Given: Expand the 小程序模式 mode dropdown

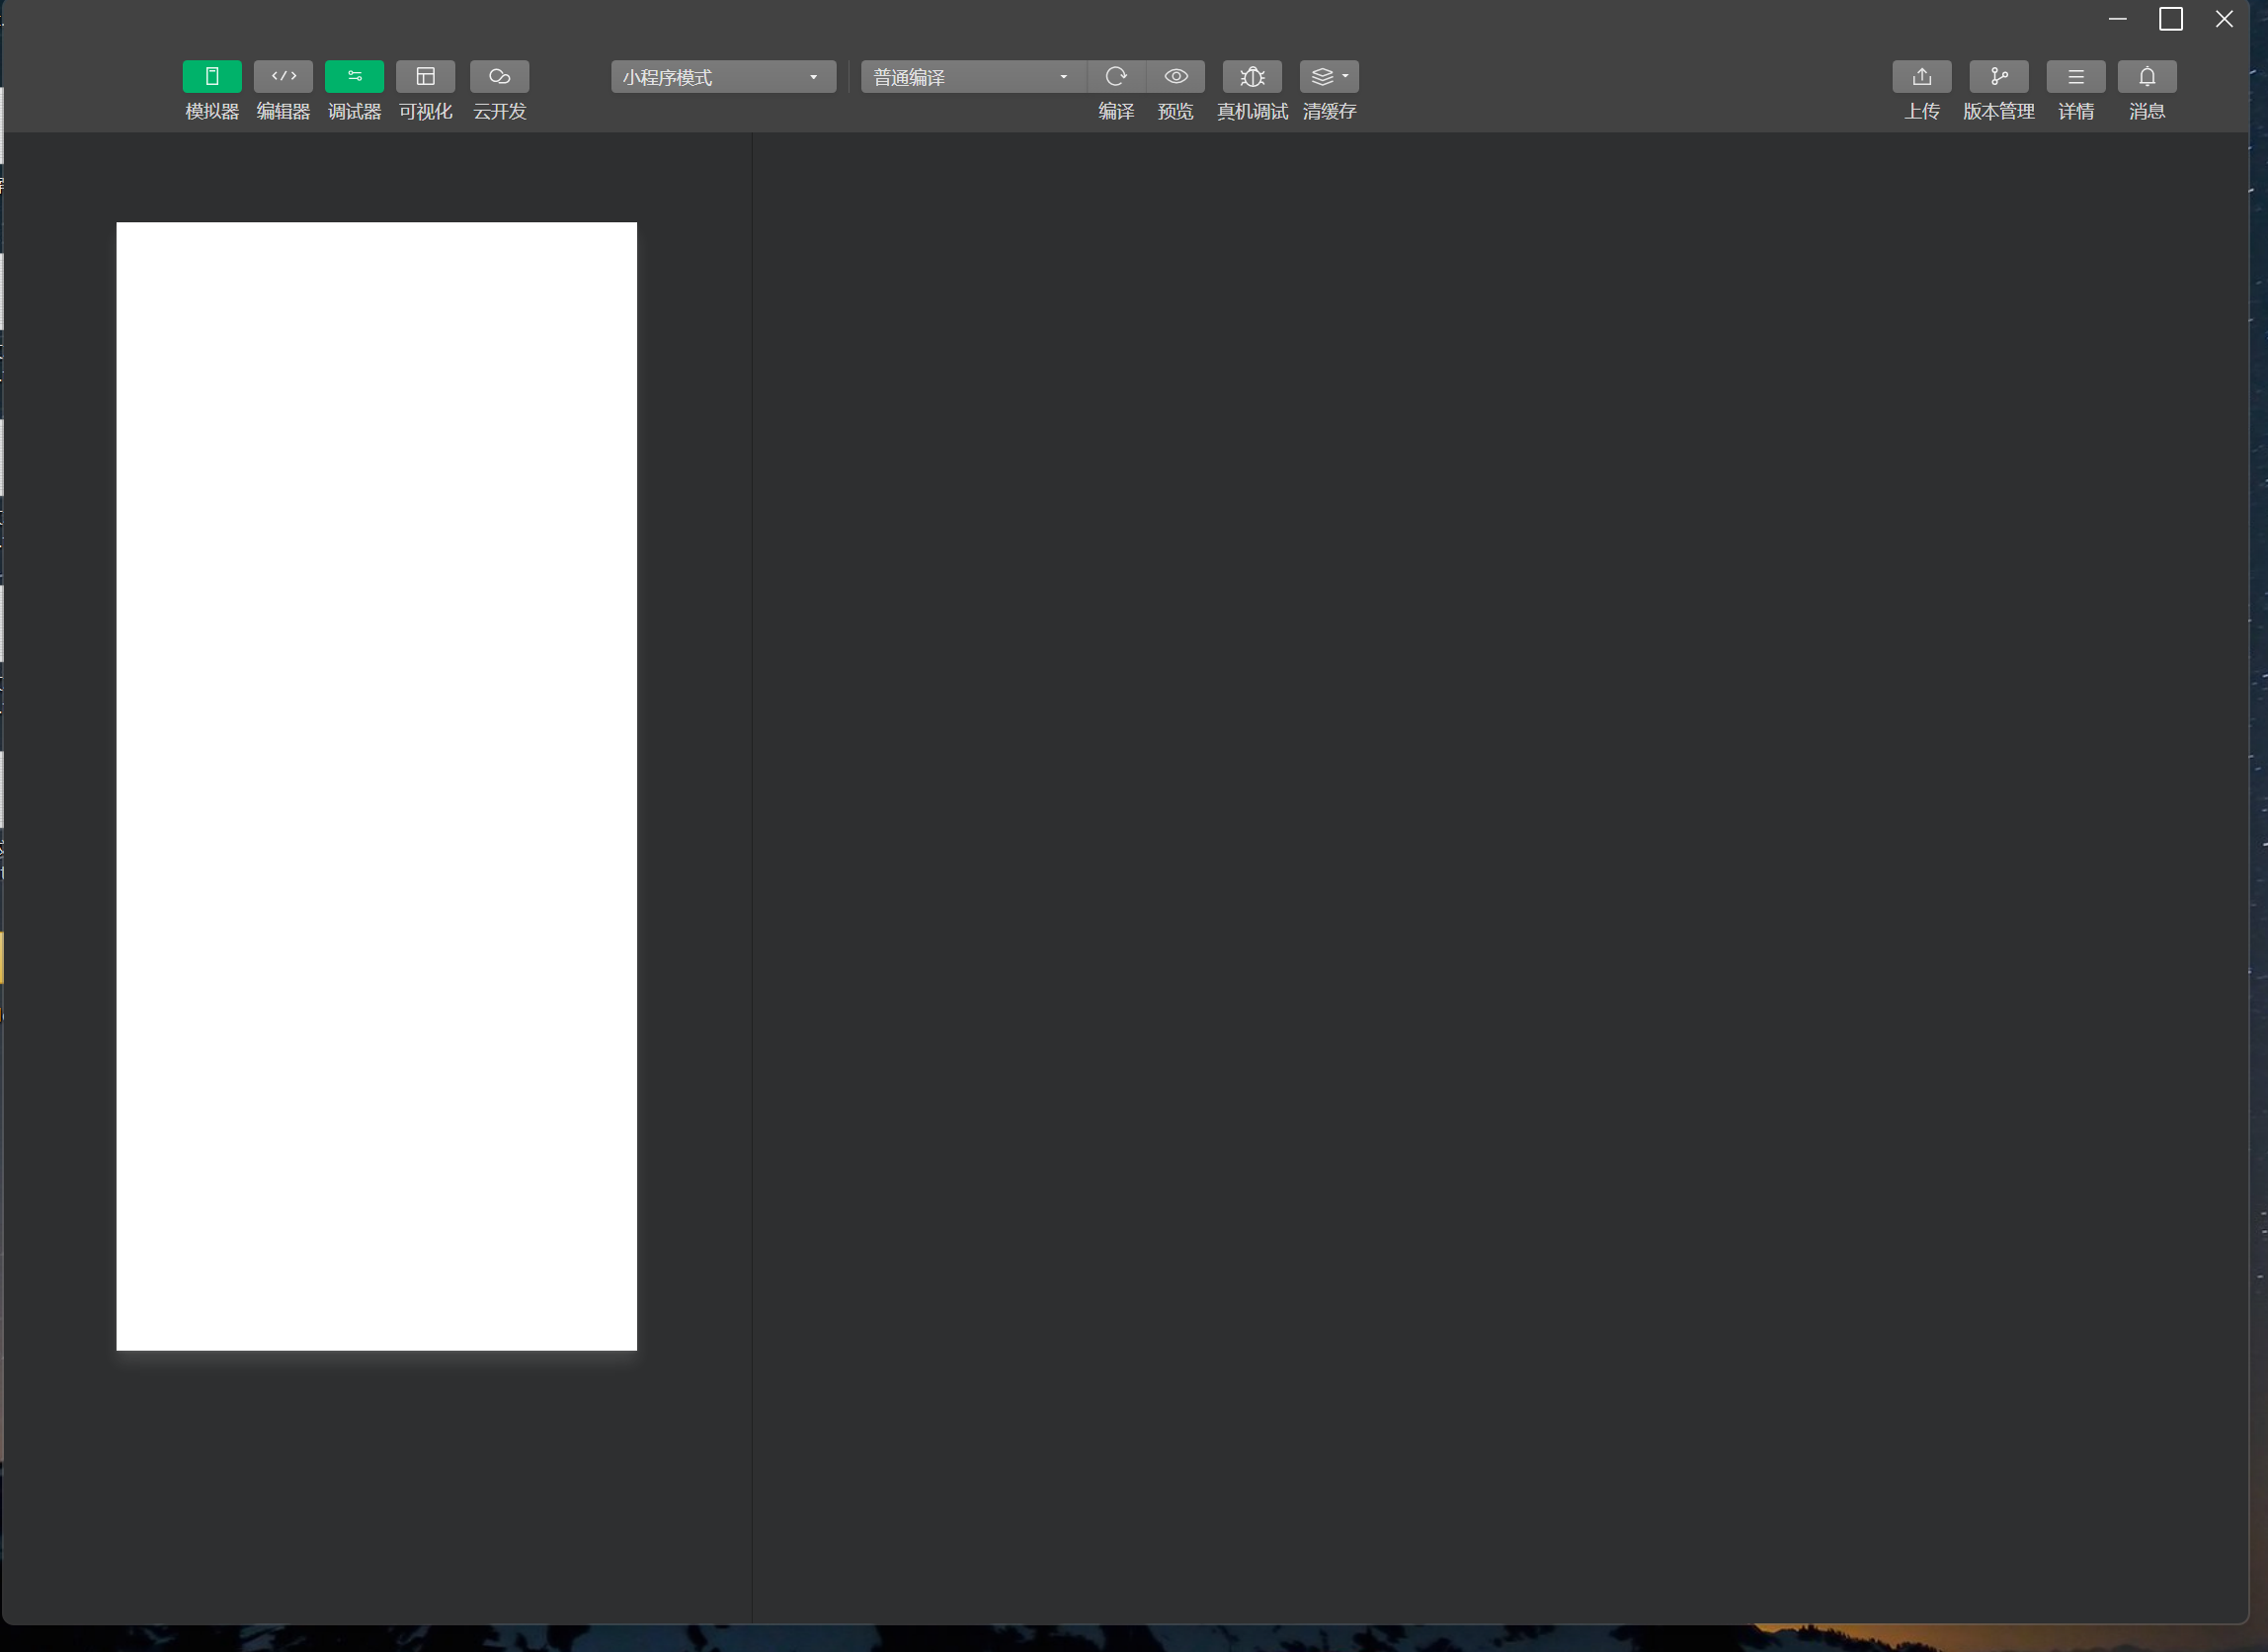Looking at the screenshot, I should (x=722, y=77).
